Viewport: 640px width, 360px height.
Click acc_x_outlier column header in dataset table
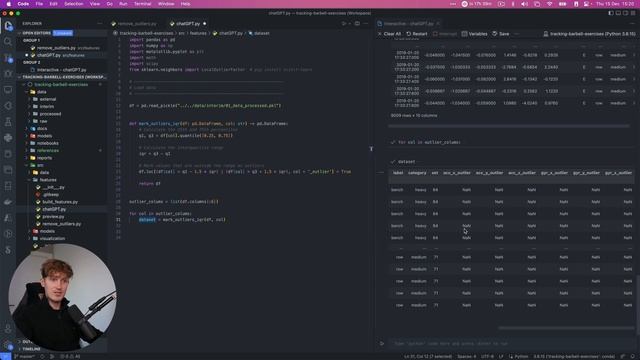[x=457, y=173]
